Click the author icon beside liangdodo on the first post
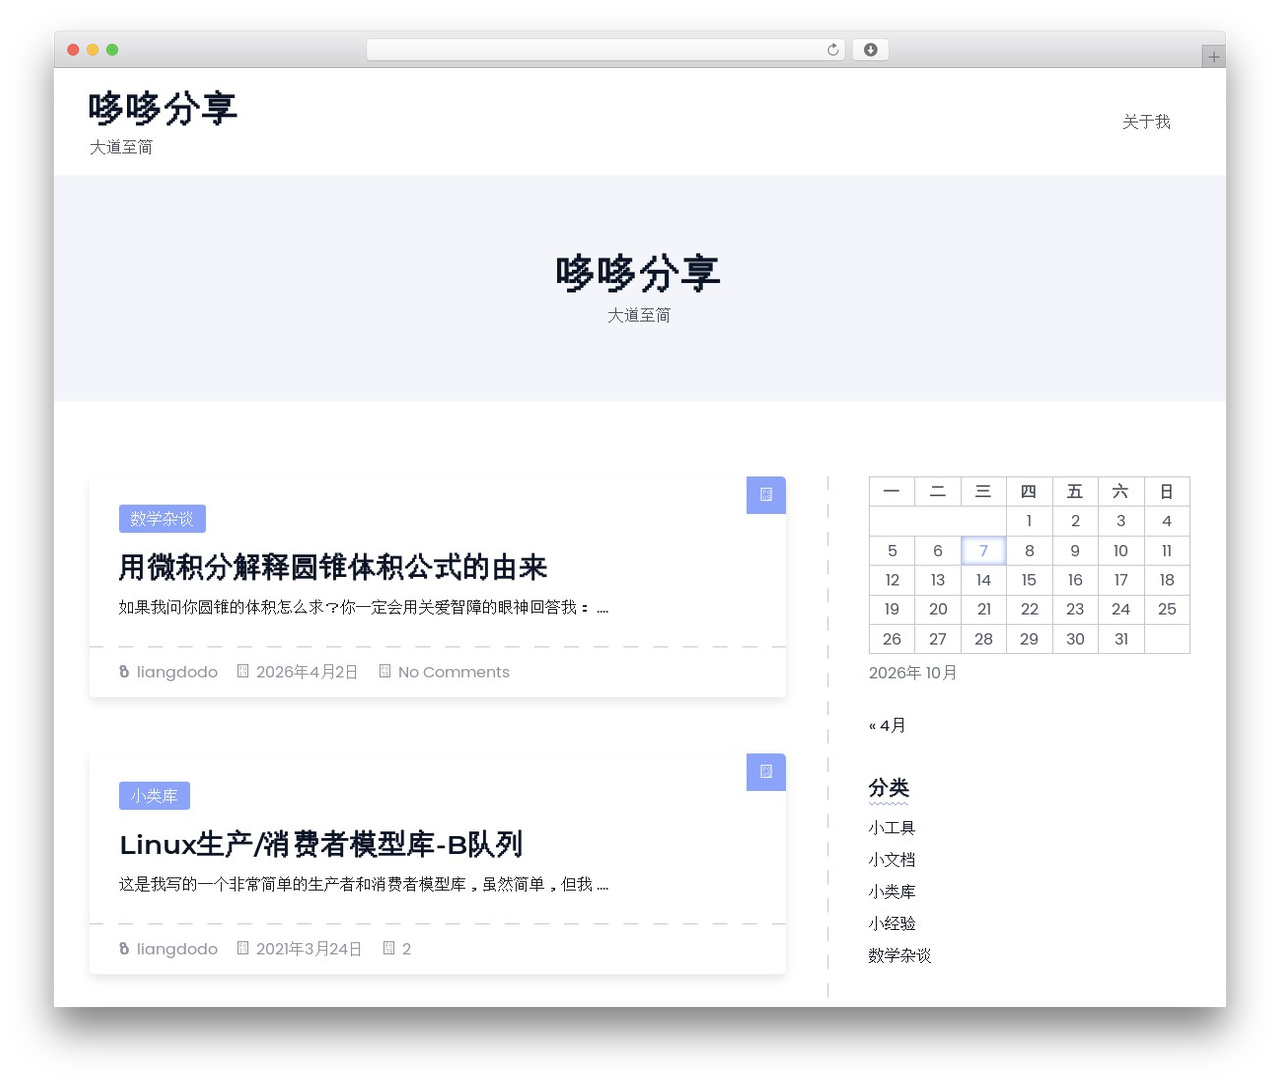 pos(124,672)
